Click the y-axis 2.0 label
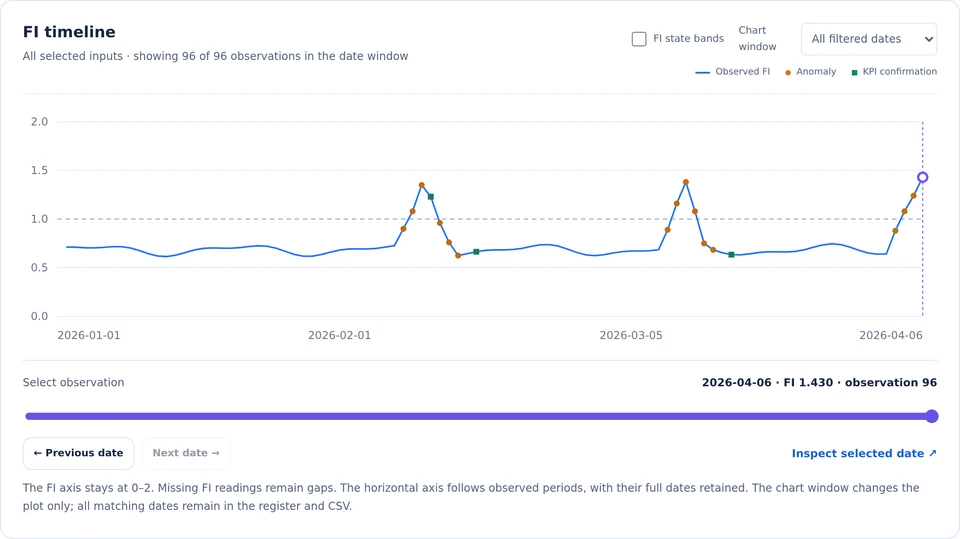The height and width of the screenshot is (539, 960). point(39,122)
